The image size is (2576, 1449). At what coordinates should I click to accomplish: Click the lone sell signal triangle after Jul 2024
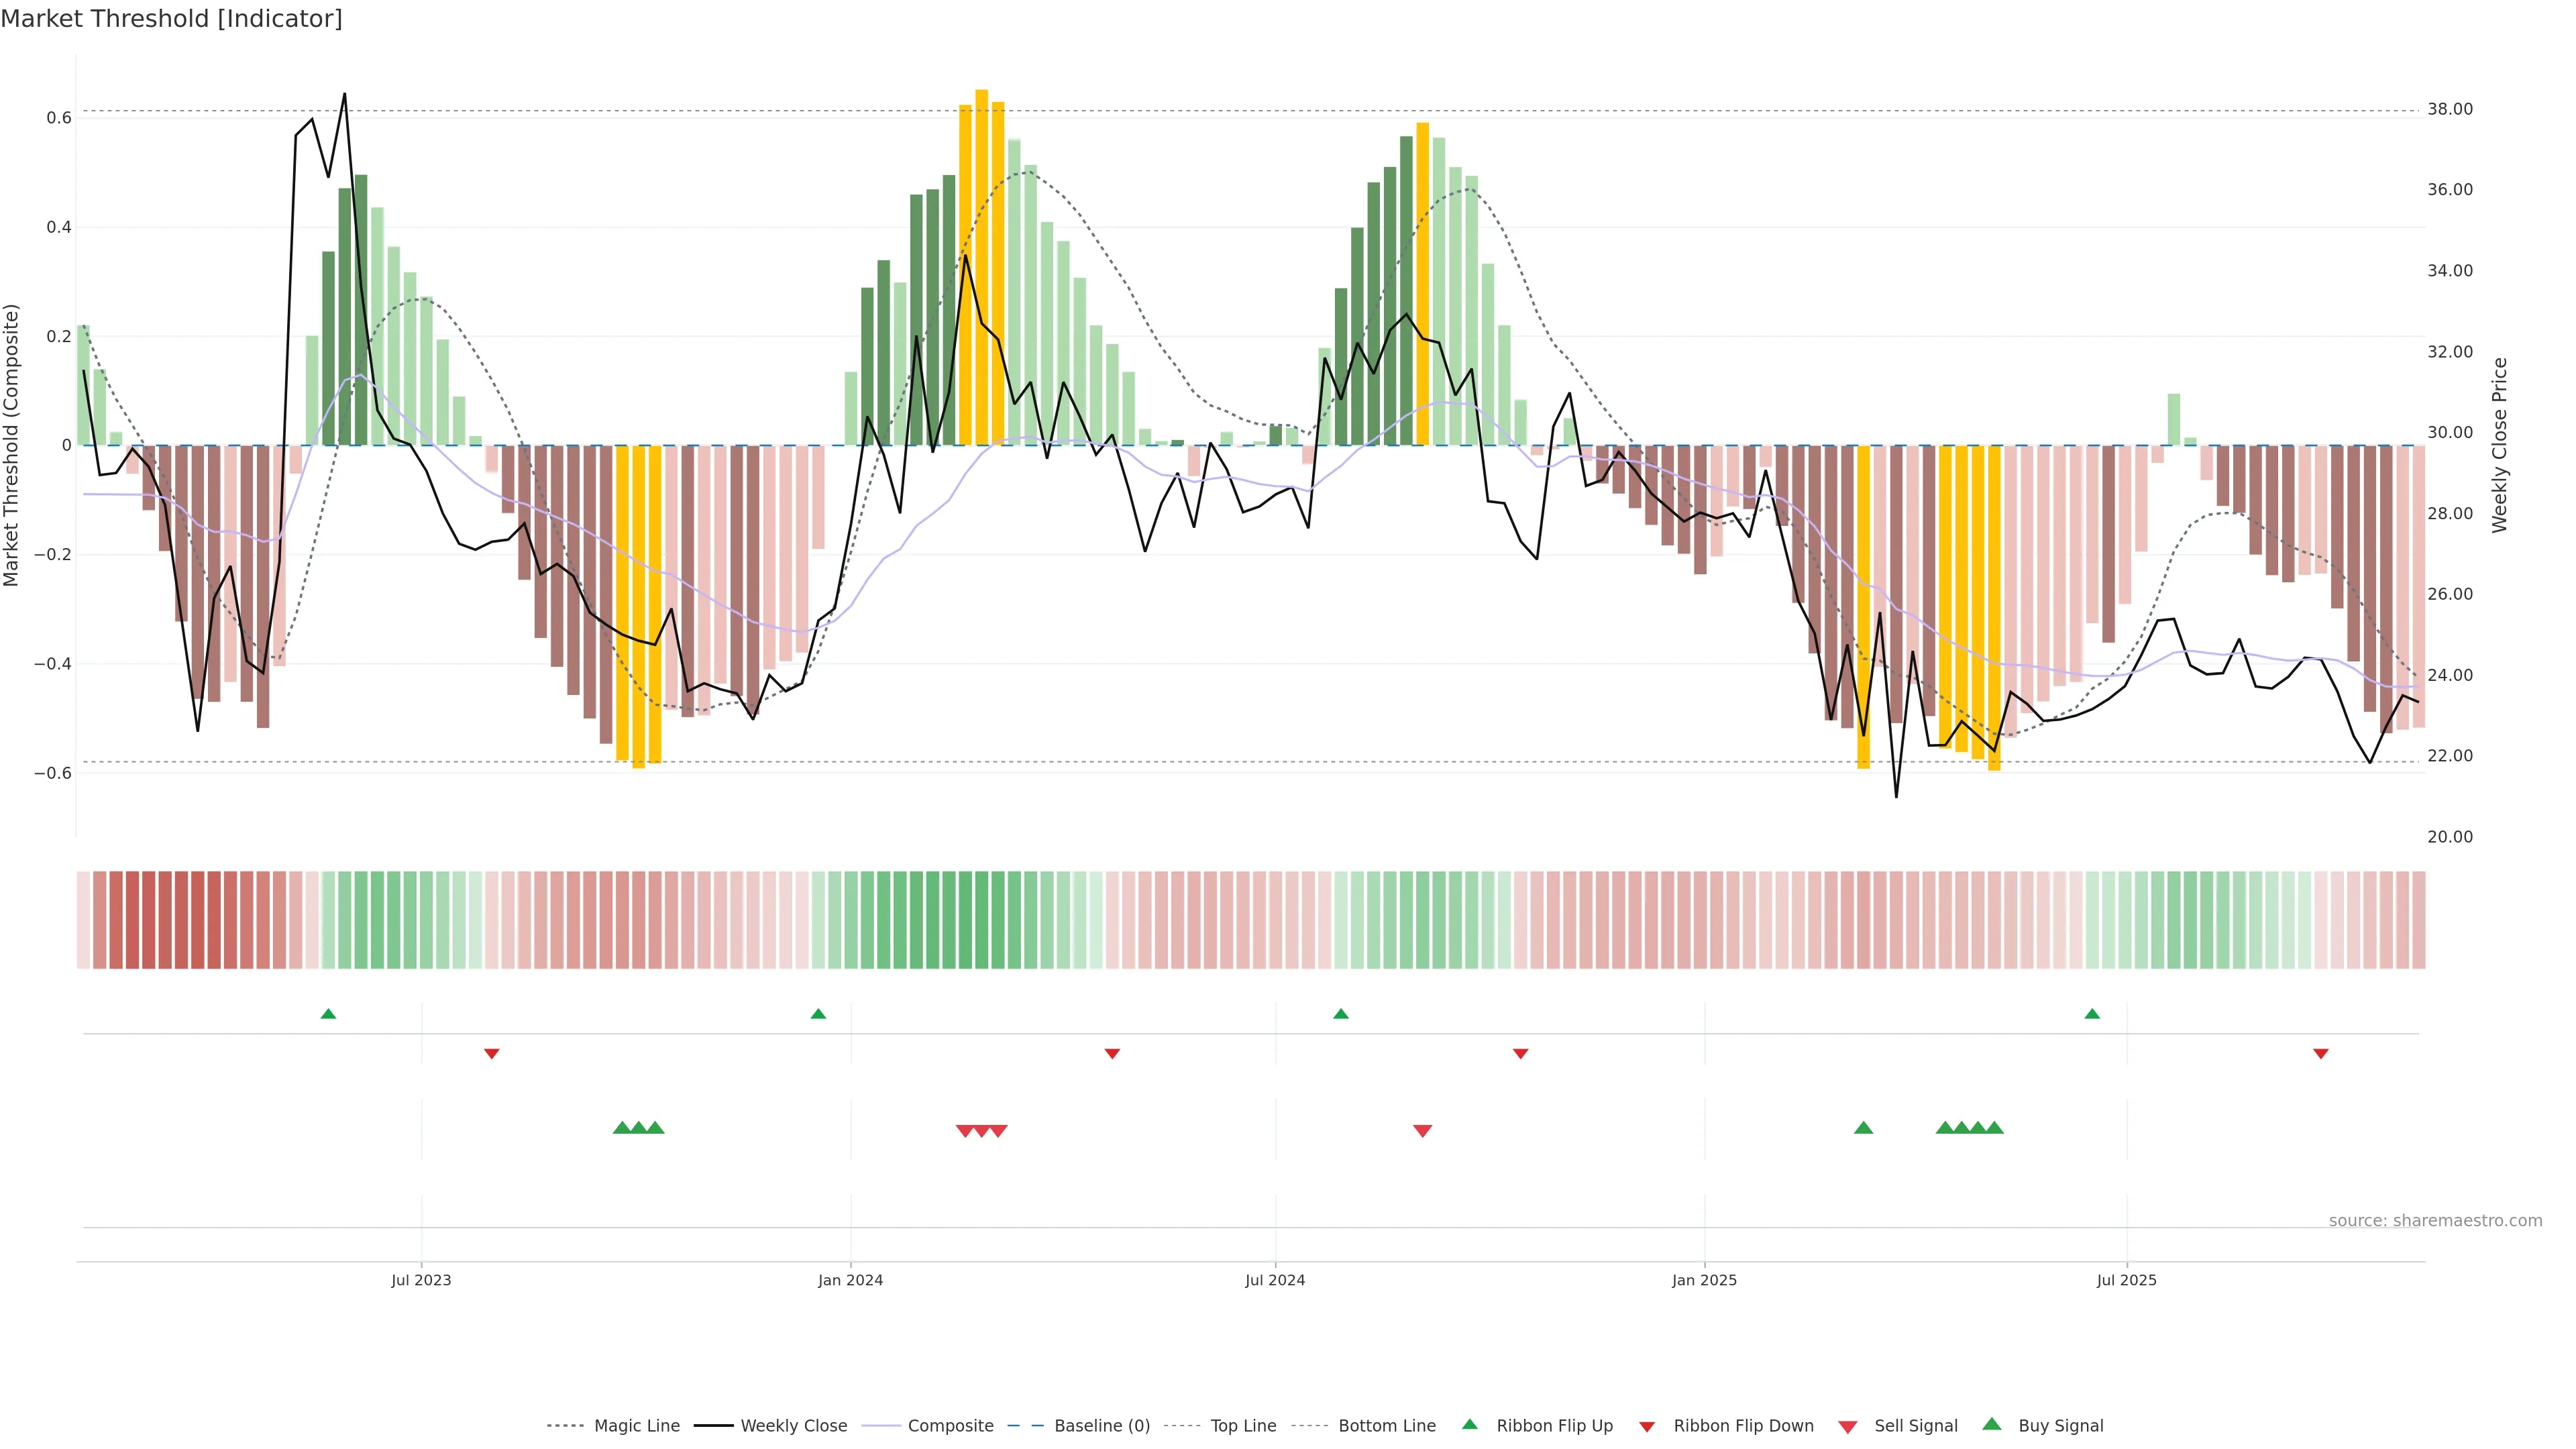[1422, 1131]
